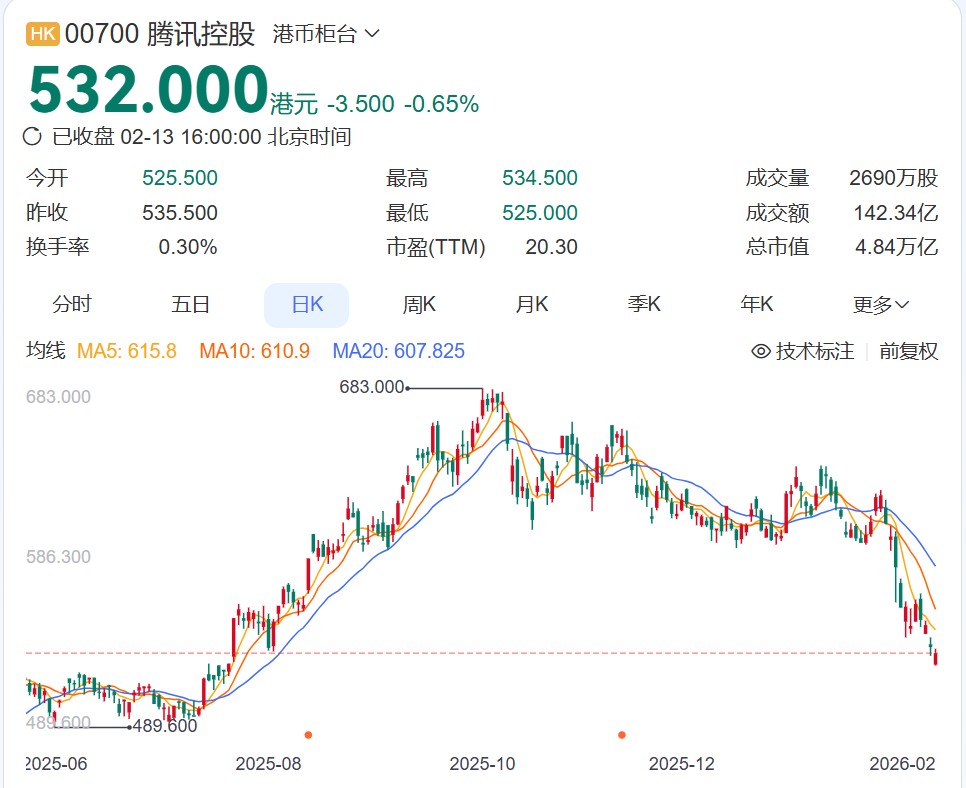Screen dimensions: 966x788
Task: Select the 月K chart tab
Action: pos(532,304)
